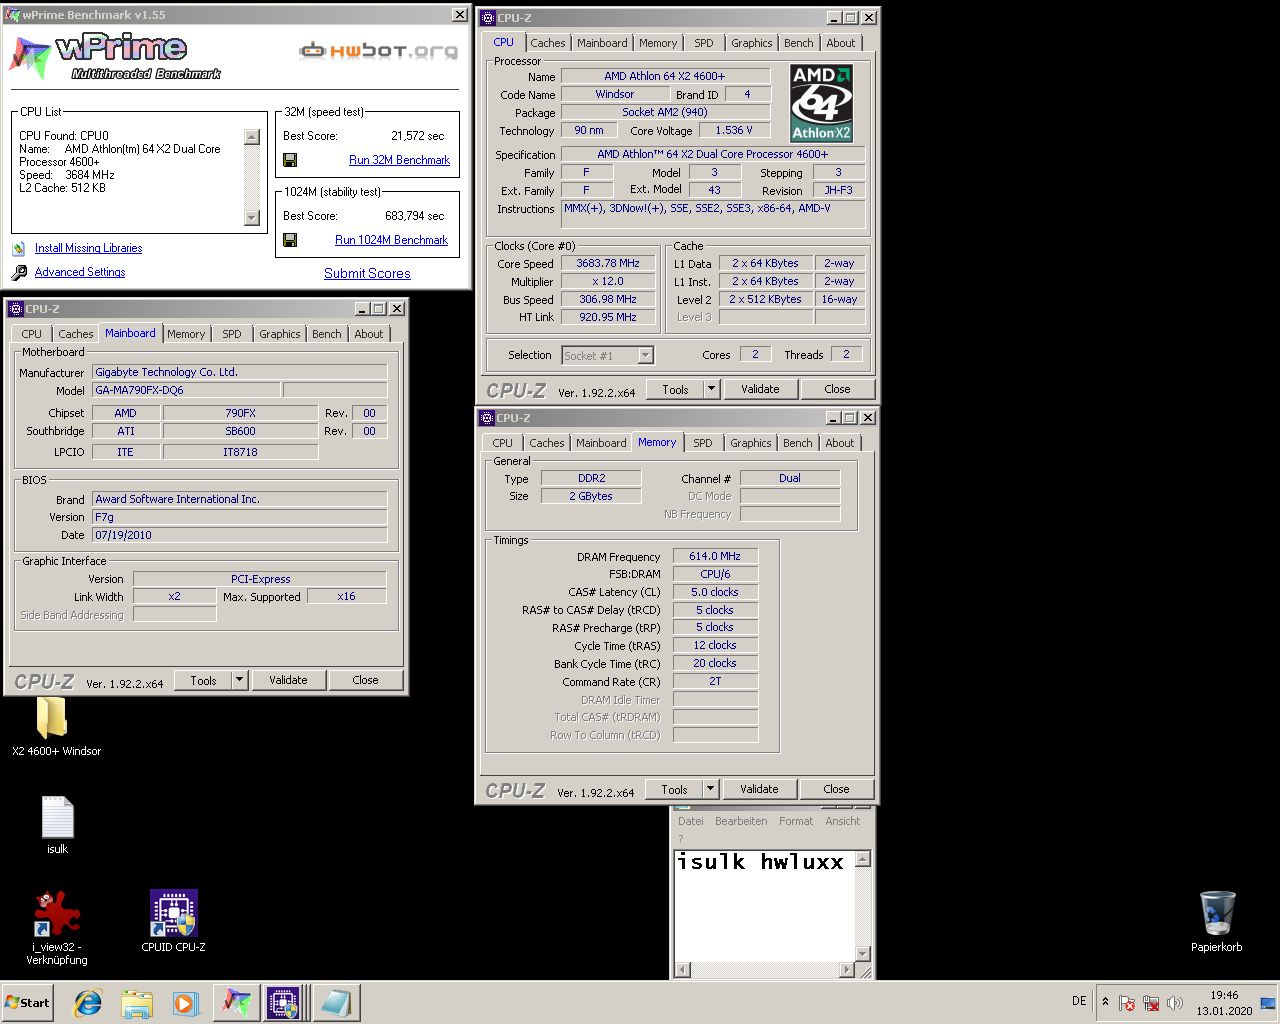Select the CPUID CPU-Z desktop shortcut

[173, 913]
